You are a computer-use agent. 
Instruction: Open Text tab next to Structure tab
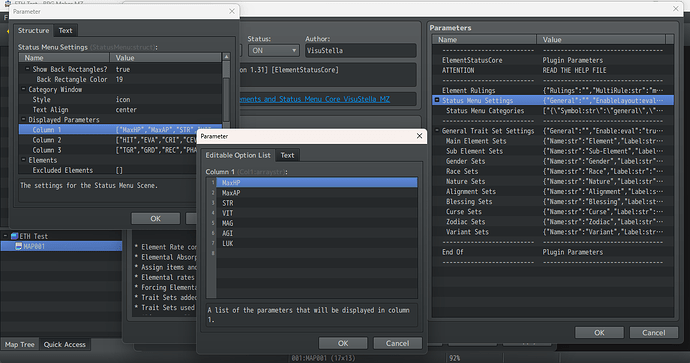(x=66, y=30)
